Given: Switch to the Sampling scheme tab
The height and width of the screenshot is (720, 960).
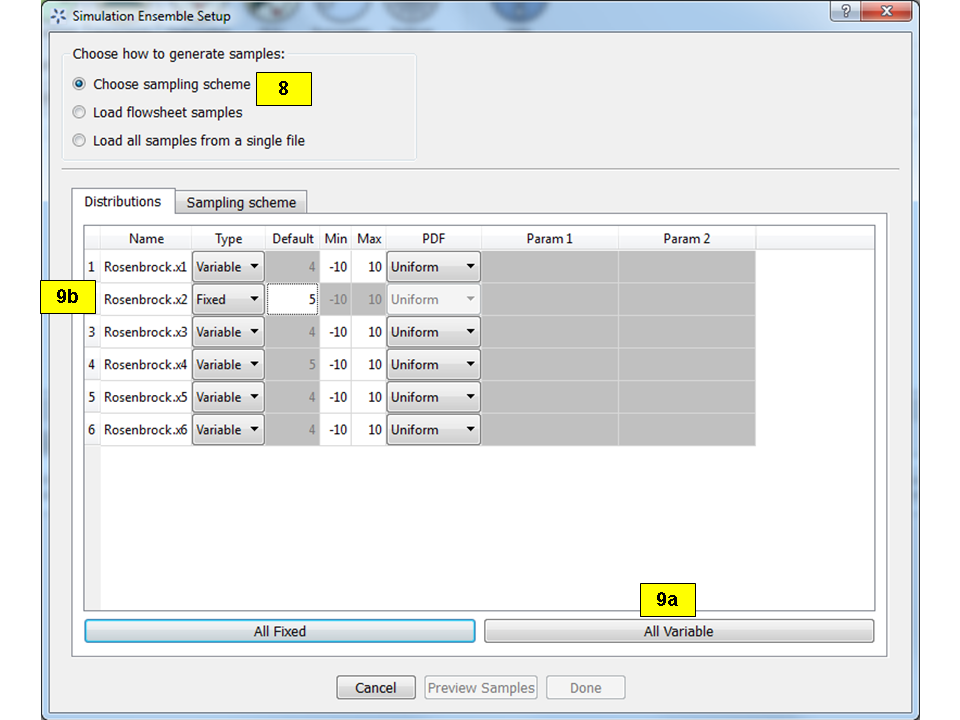Looking at the screenshot, I should click(x=240, y=202).
